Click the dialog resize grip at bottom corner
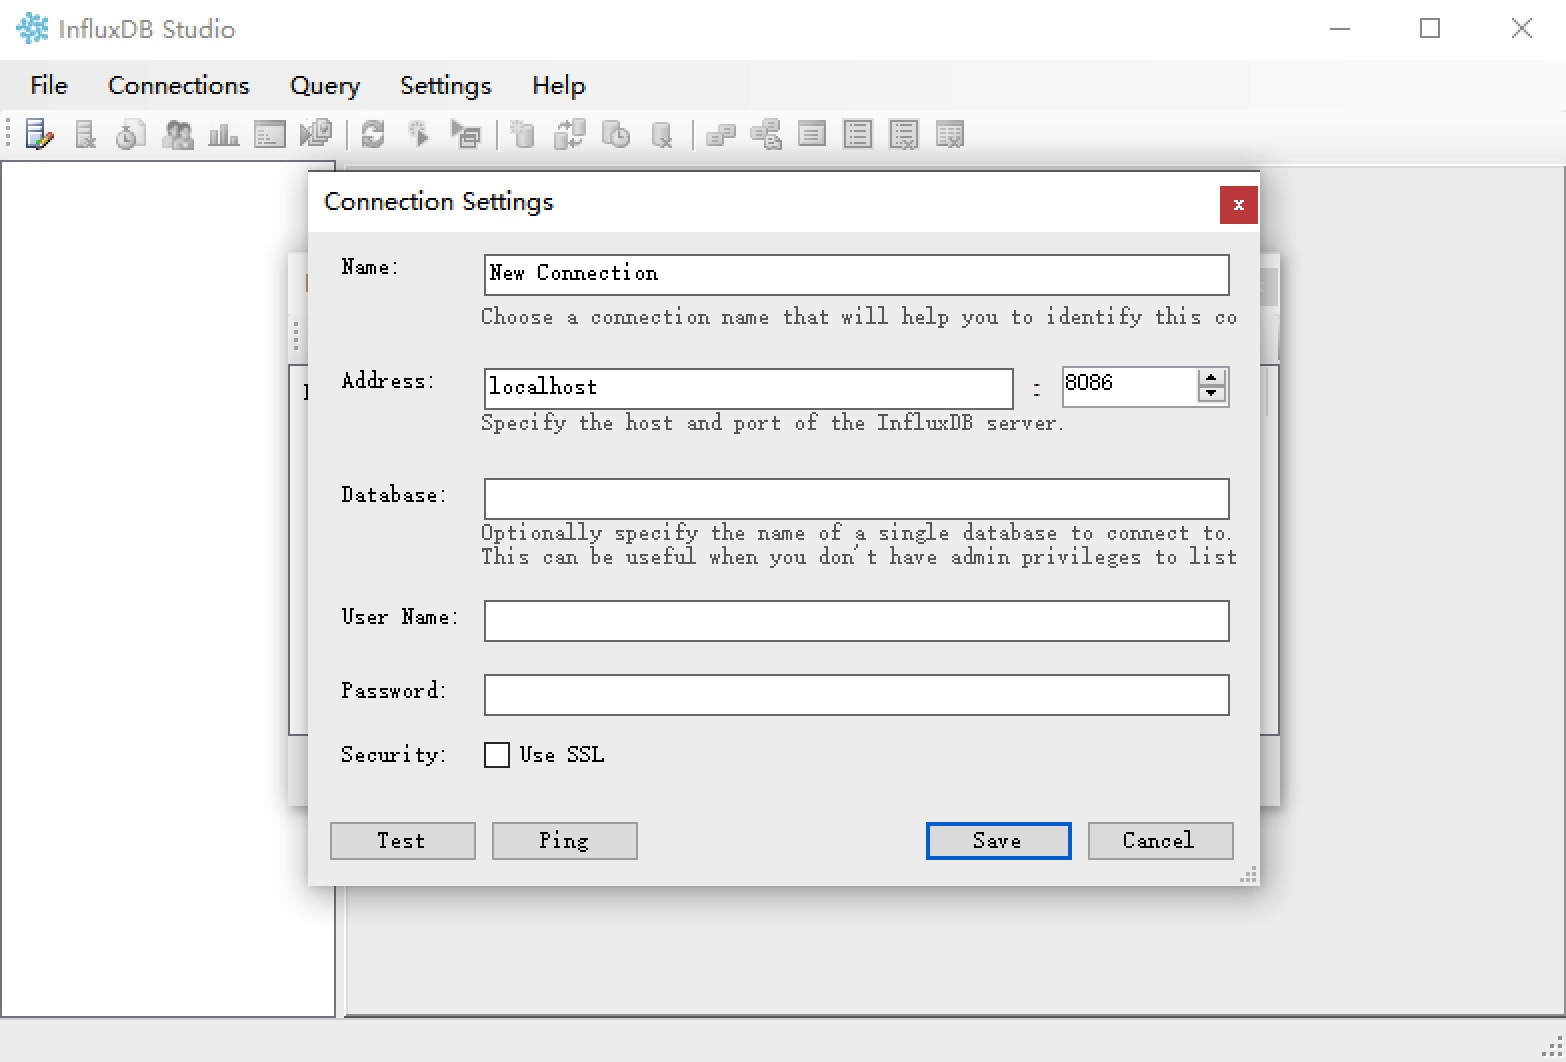 (x=1248, y=874)
